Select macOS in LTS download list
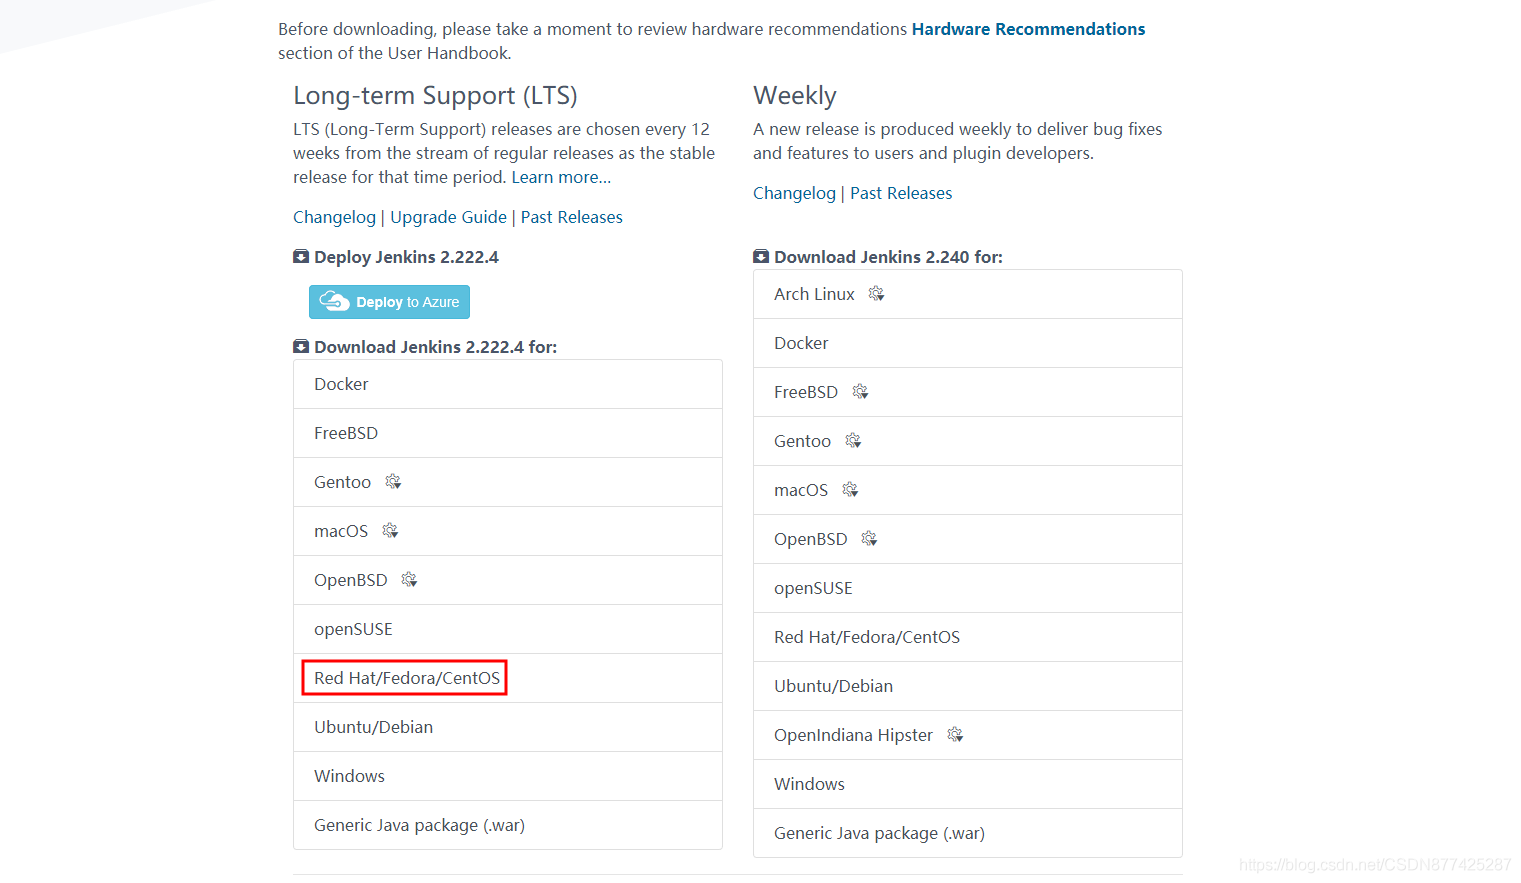1521x883 pixels. 508,531
